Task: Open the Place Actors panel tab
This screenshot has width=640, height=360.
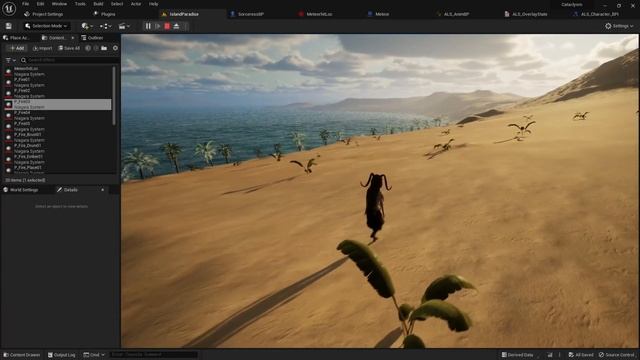Action: pos(17,38)
